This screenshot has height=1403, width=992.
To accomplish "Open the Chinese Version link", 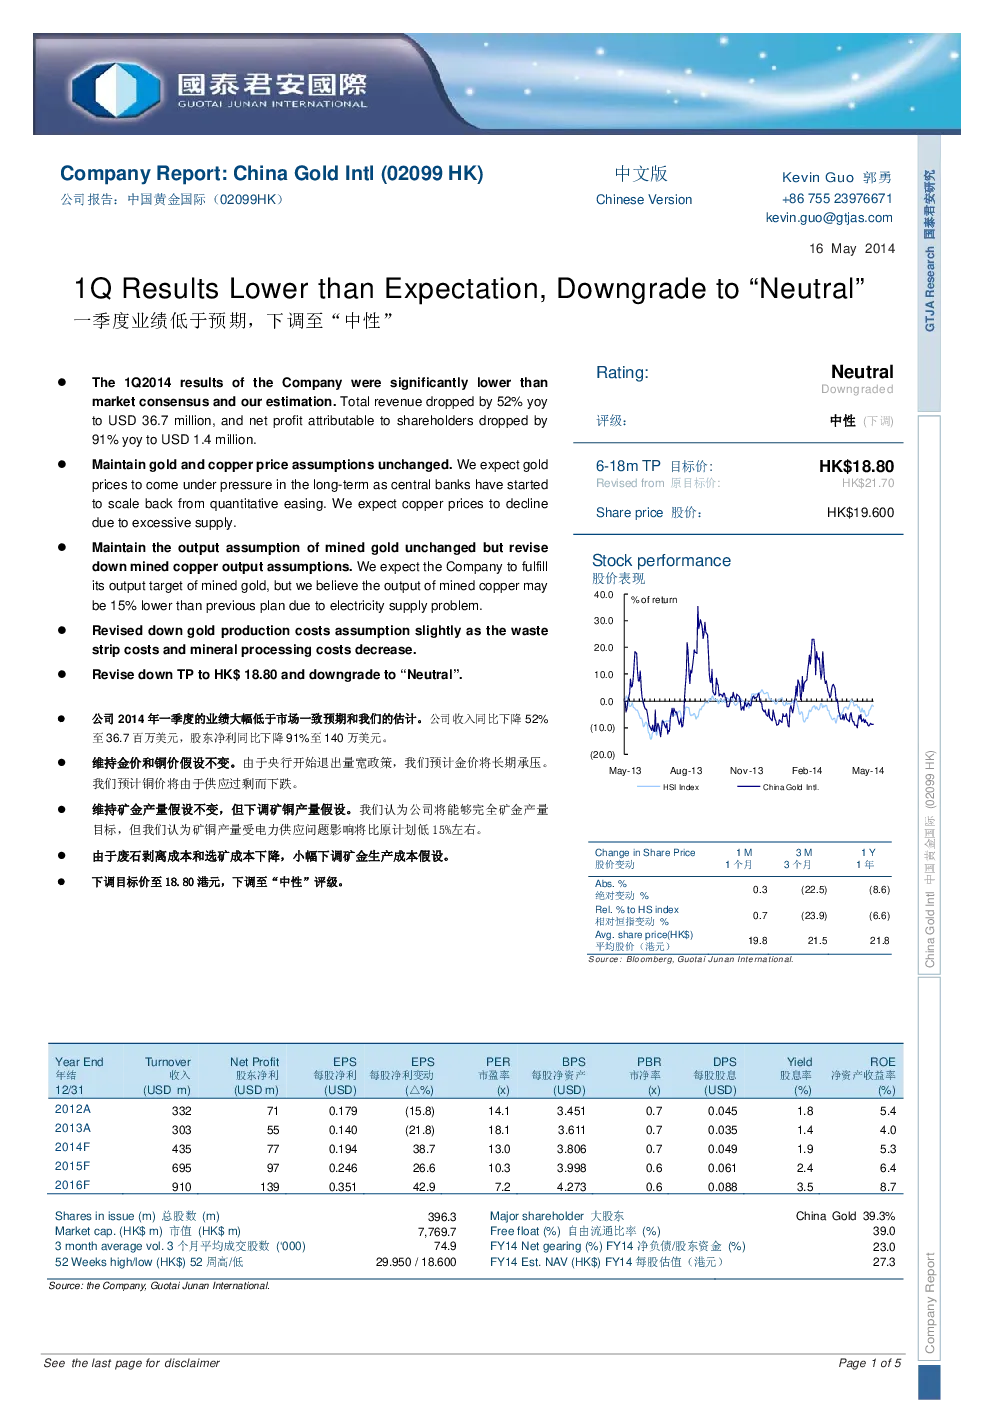I will [x=644, y=200].
